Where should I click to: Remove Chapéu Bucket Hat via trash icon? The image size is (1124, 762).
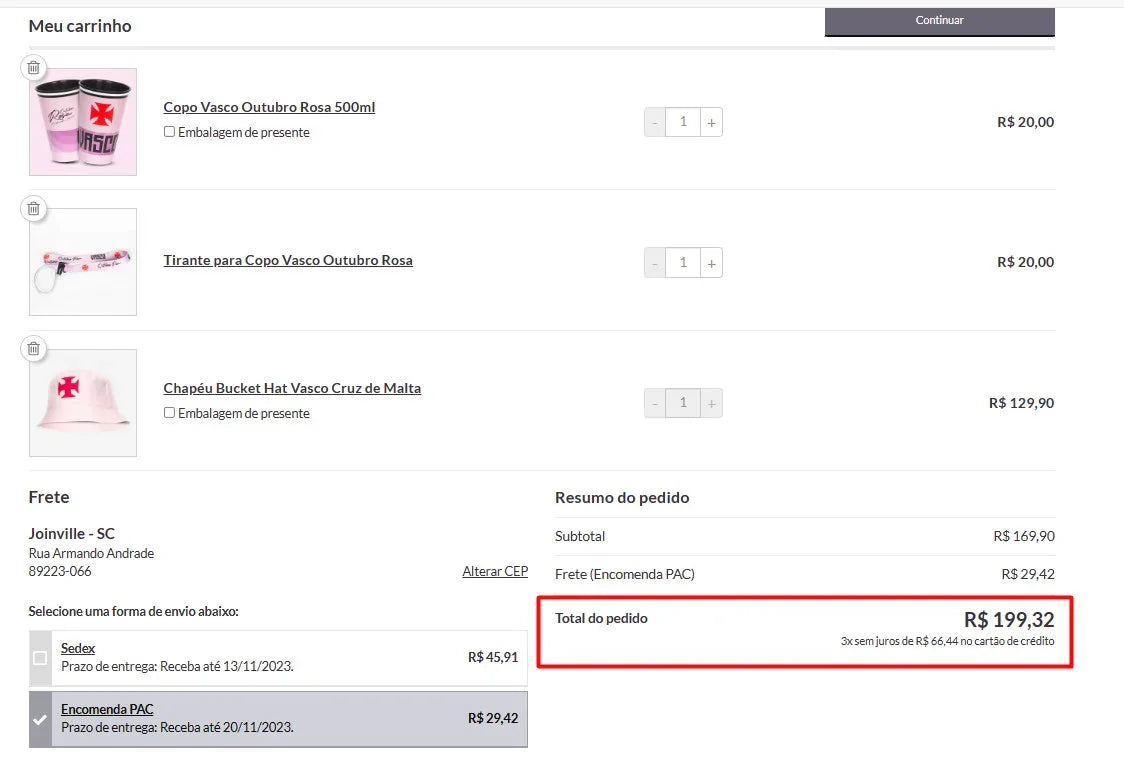(x=34, y=349)
